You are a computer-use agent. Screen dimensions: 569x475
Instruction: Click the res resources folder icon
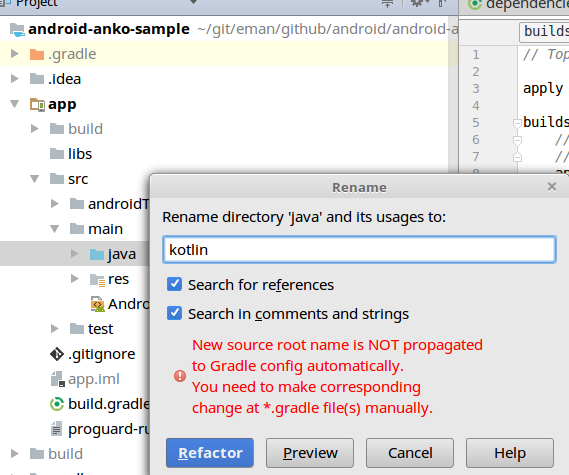point(97,280)
